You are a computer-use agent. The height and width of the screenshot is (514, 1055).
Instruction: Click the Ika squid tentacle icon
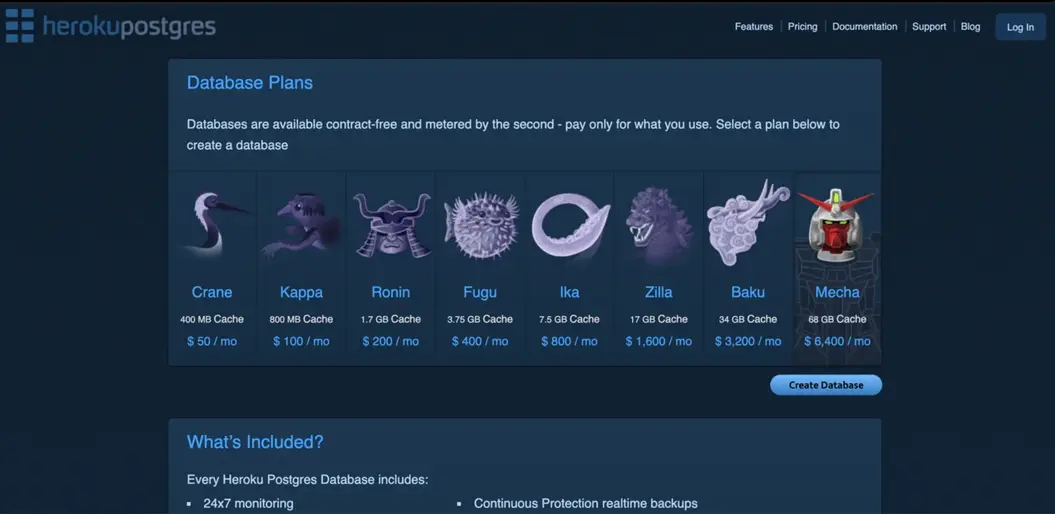569,225
